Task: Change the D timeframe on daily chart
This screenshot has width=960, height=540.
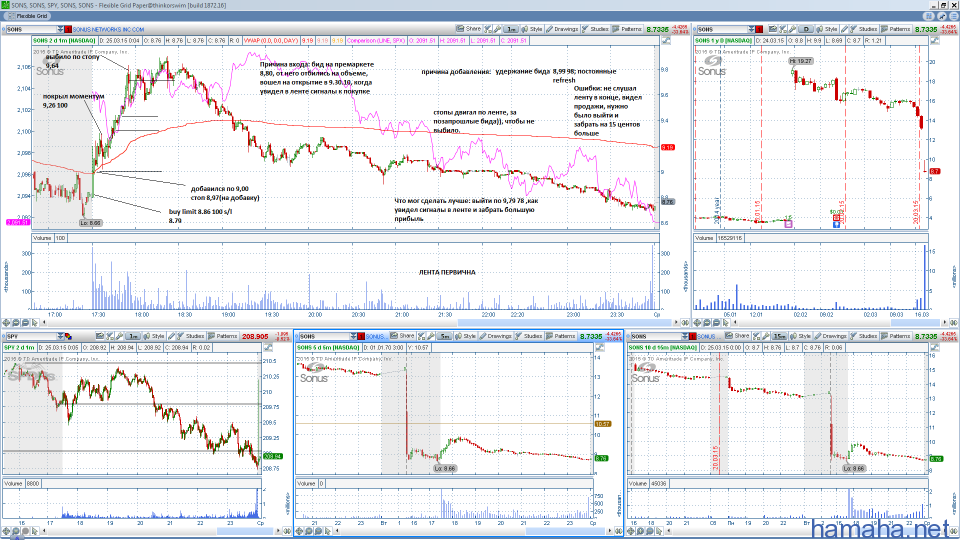Action: tap(806, 29)
